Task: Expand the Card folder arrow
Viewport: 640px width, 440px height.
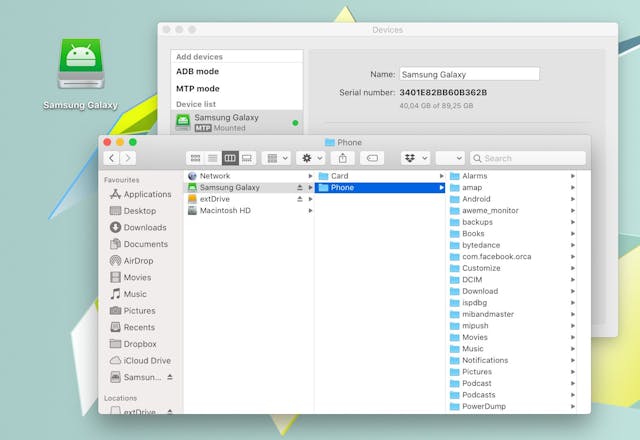Action: (x=442, y=176)
